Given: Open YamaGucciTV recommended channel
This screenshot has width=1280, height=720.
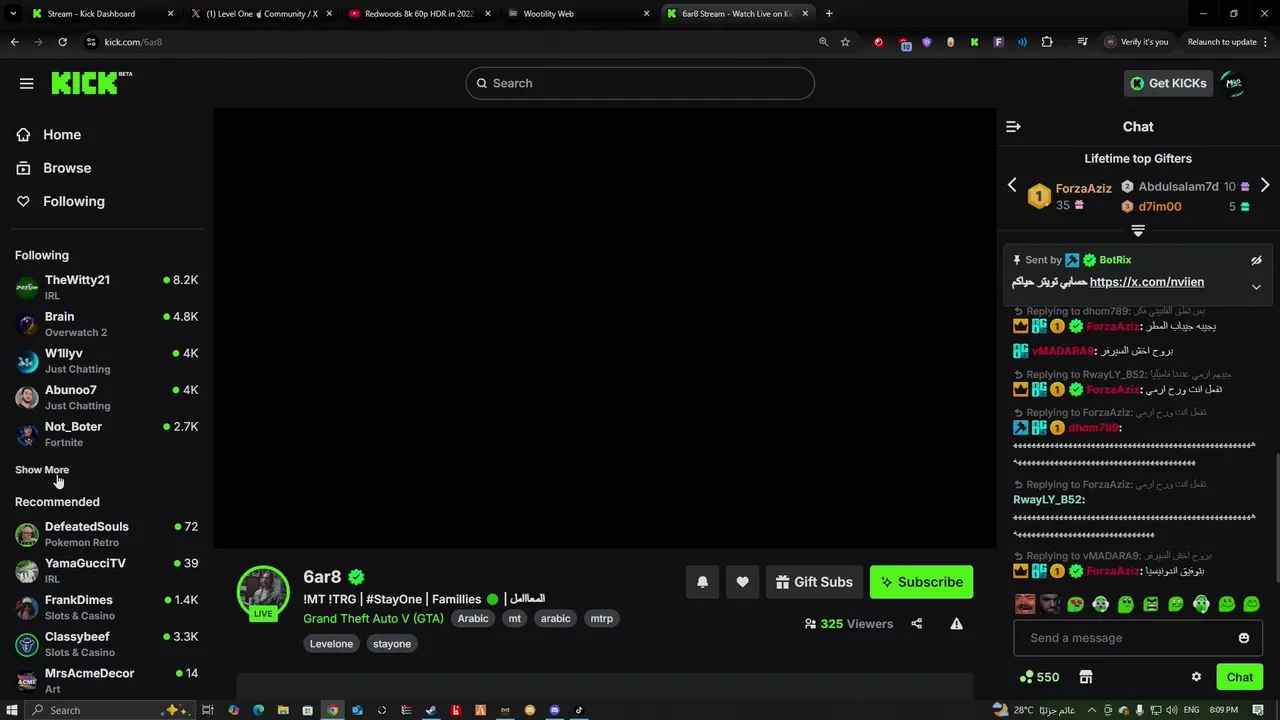Looking at the screenshot, I should pyautogui.click(x=106, y=571).
